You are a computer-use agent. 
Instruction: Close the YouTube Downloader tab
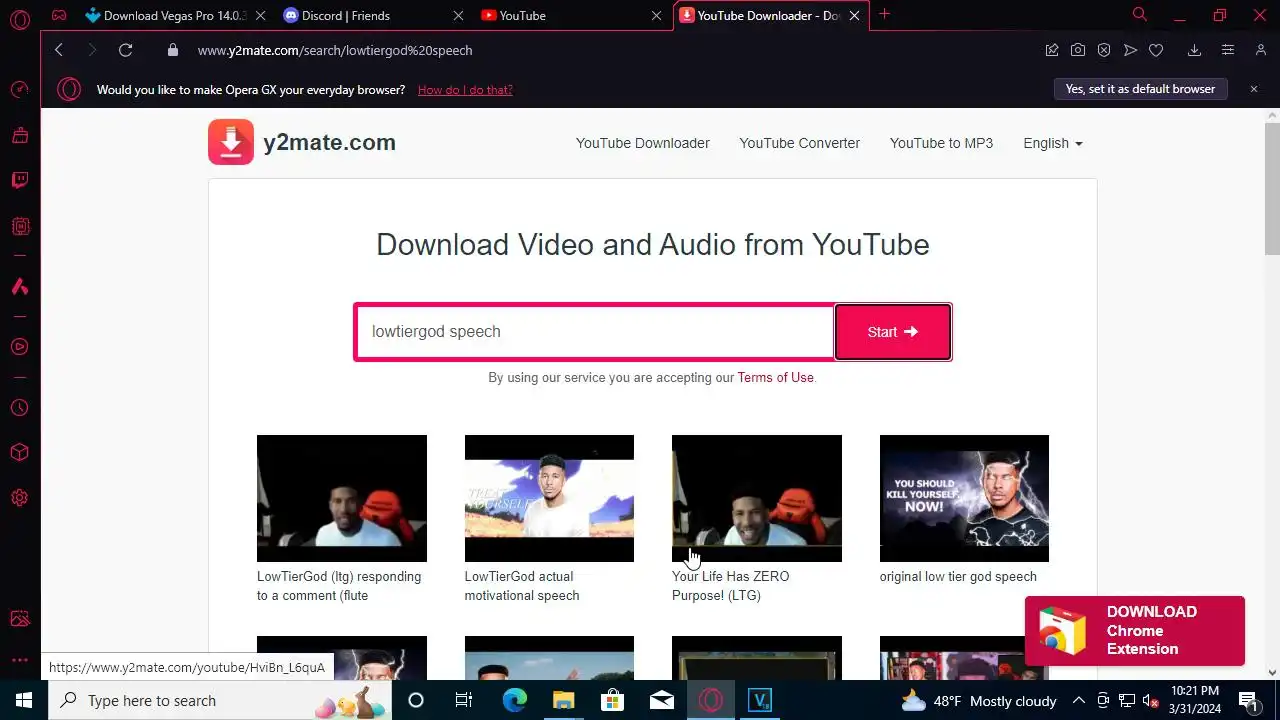(854, 16)
